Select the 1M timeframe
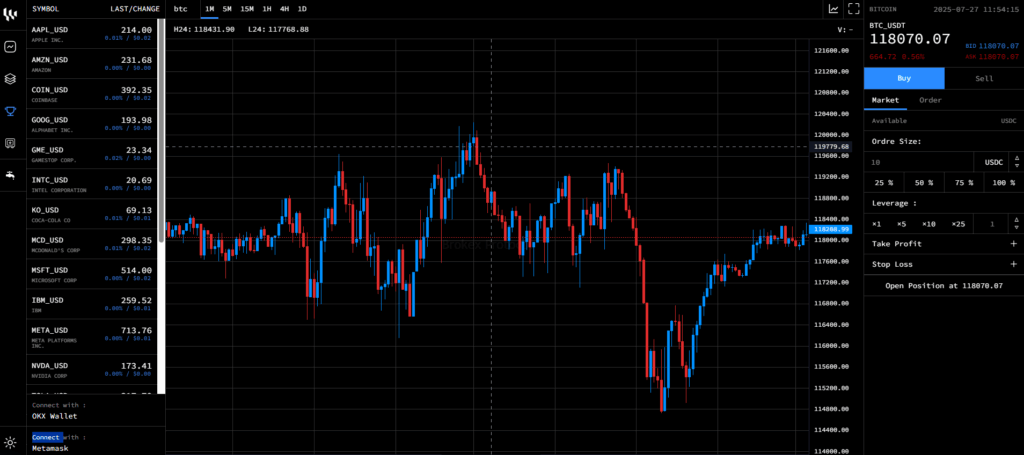 [x=210, y=9]
